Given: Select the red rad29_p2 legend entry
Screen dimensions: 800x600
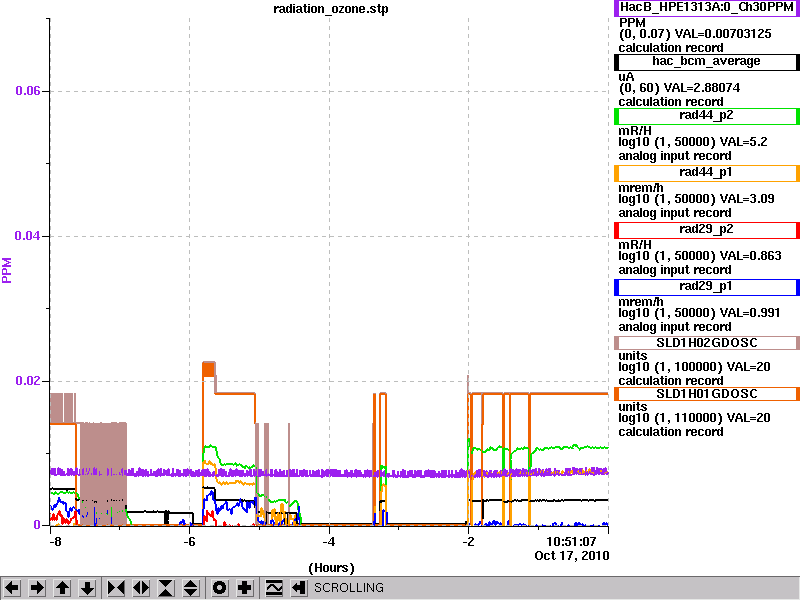Looking at the screenshot, I should (707, 230).
